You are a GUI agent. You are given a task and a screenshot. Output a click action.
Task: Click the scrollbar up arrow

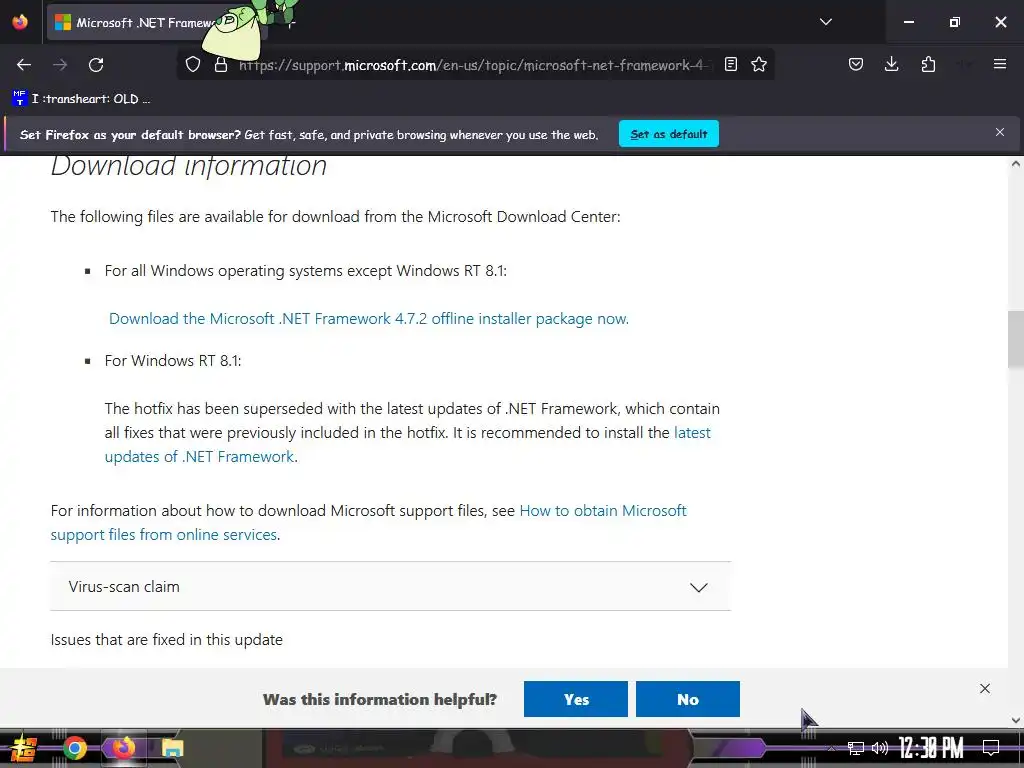pyautogui.click(x=1016, y=164)
